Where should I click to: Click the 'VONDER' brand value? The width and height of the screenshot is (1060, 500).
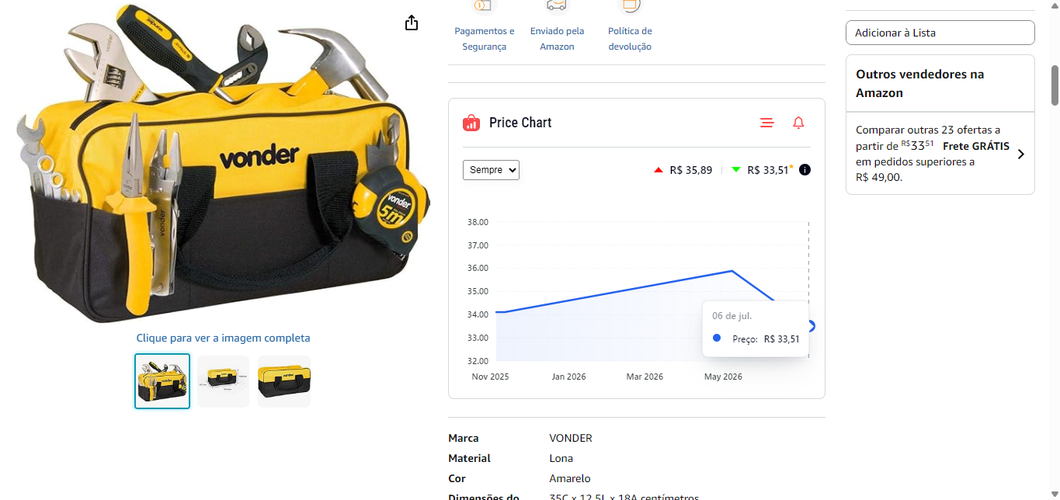coord(571,439)
